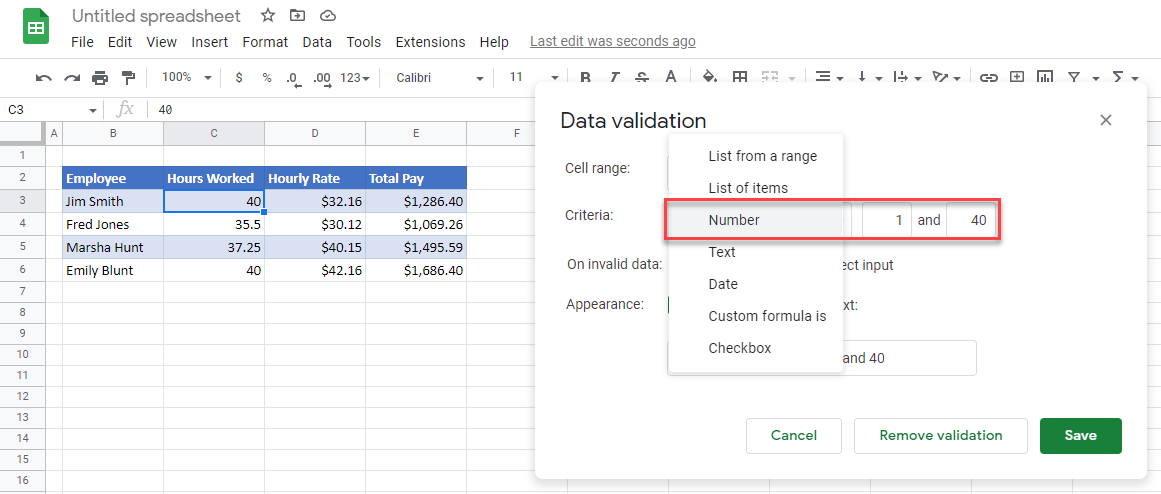Image resolution: width=1161 pixels, height=494 pixels.
Task: Select the Paint format tool
Action: point(127,77)
